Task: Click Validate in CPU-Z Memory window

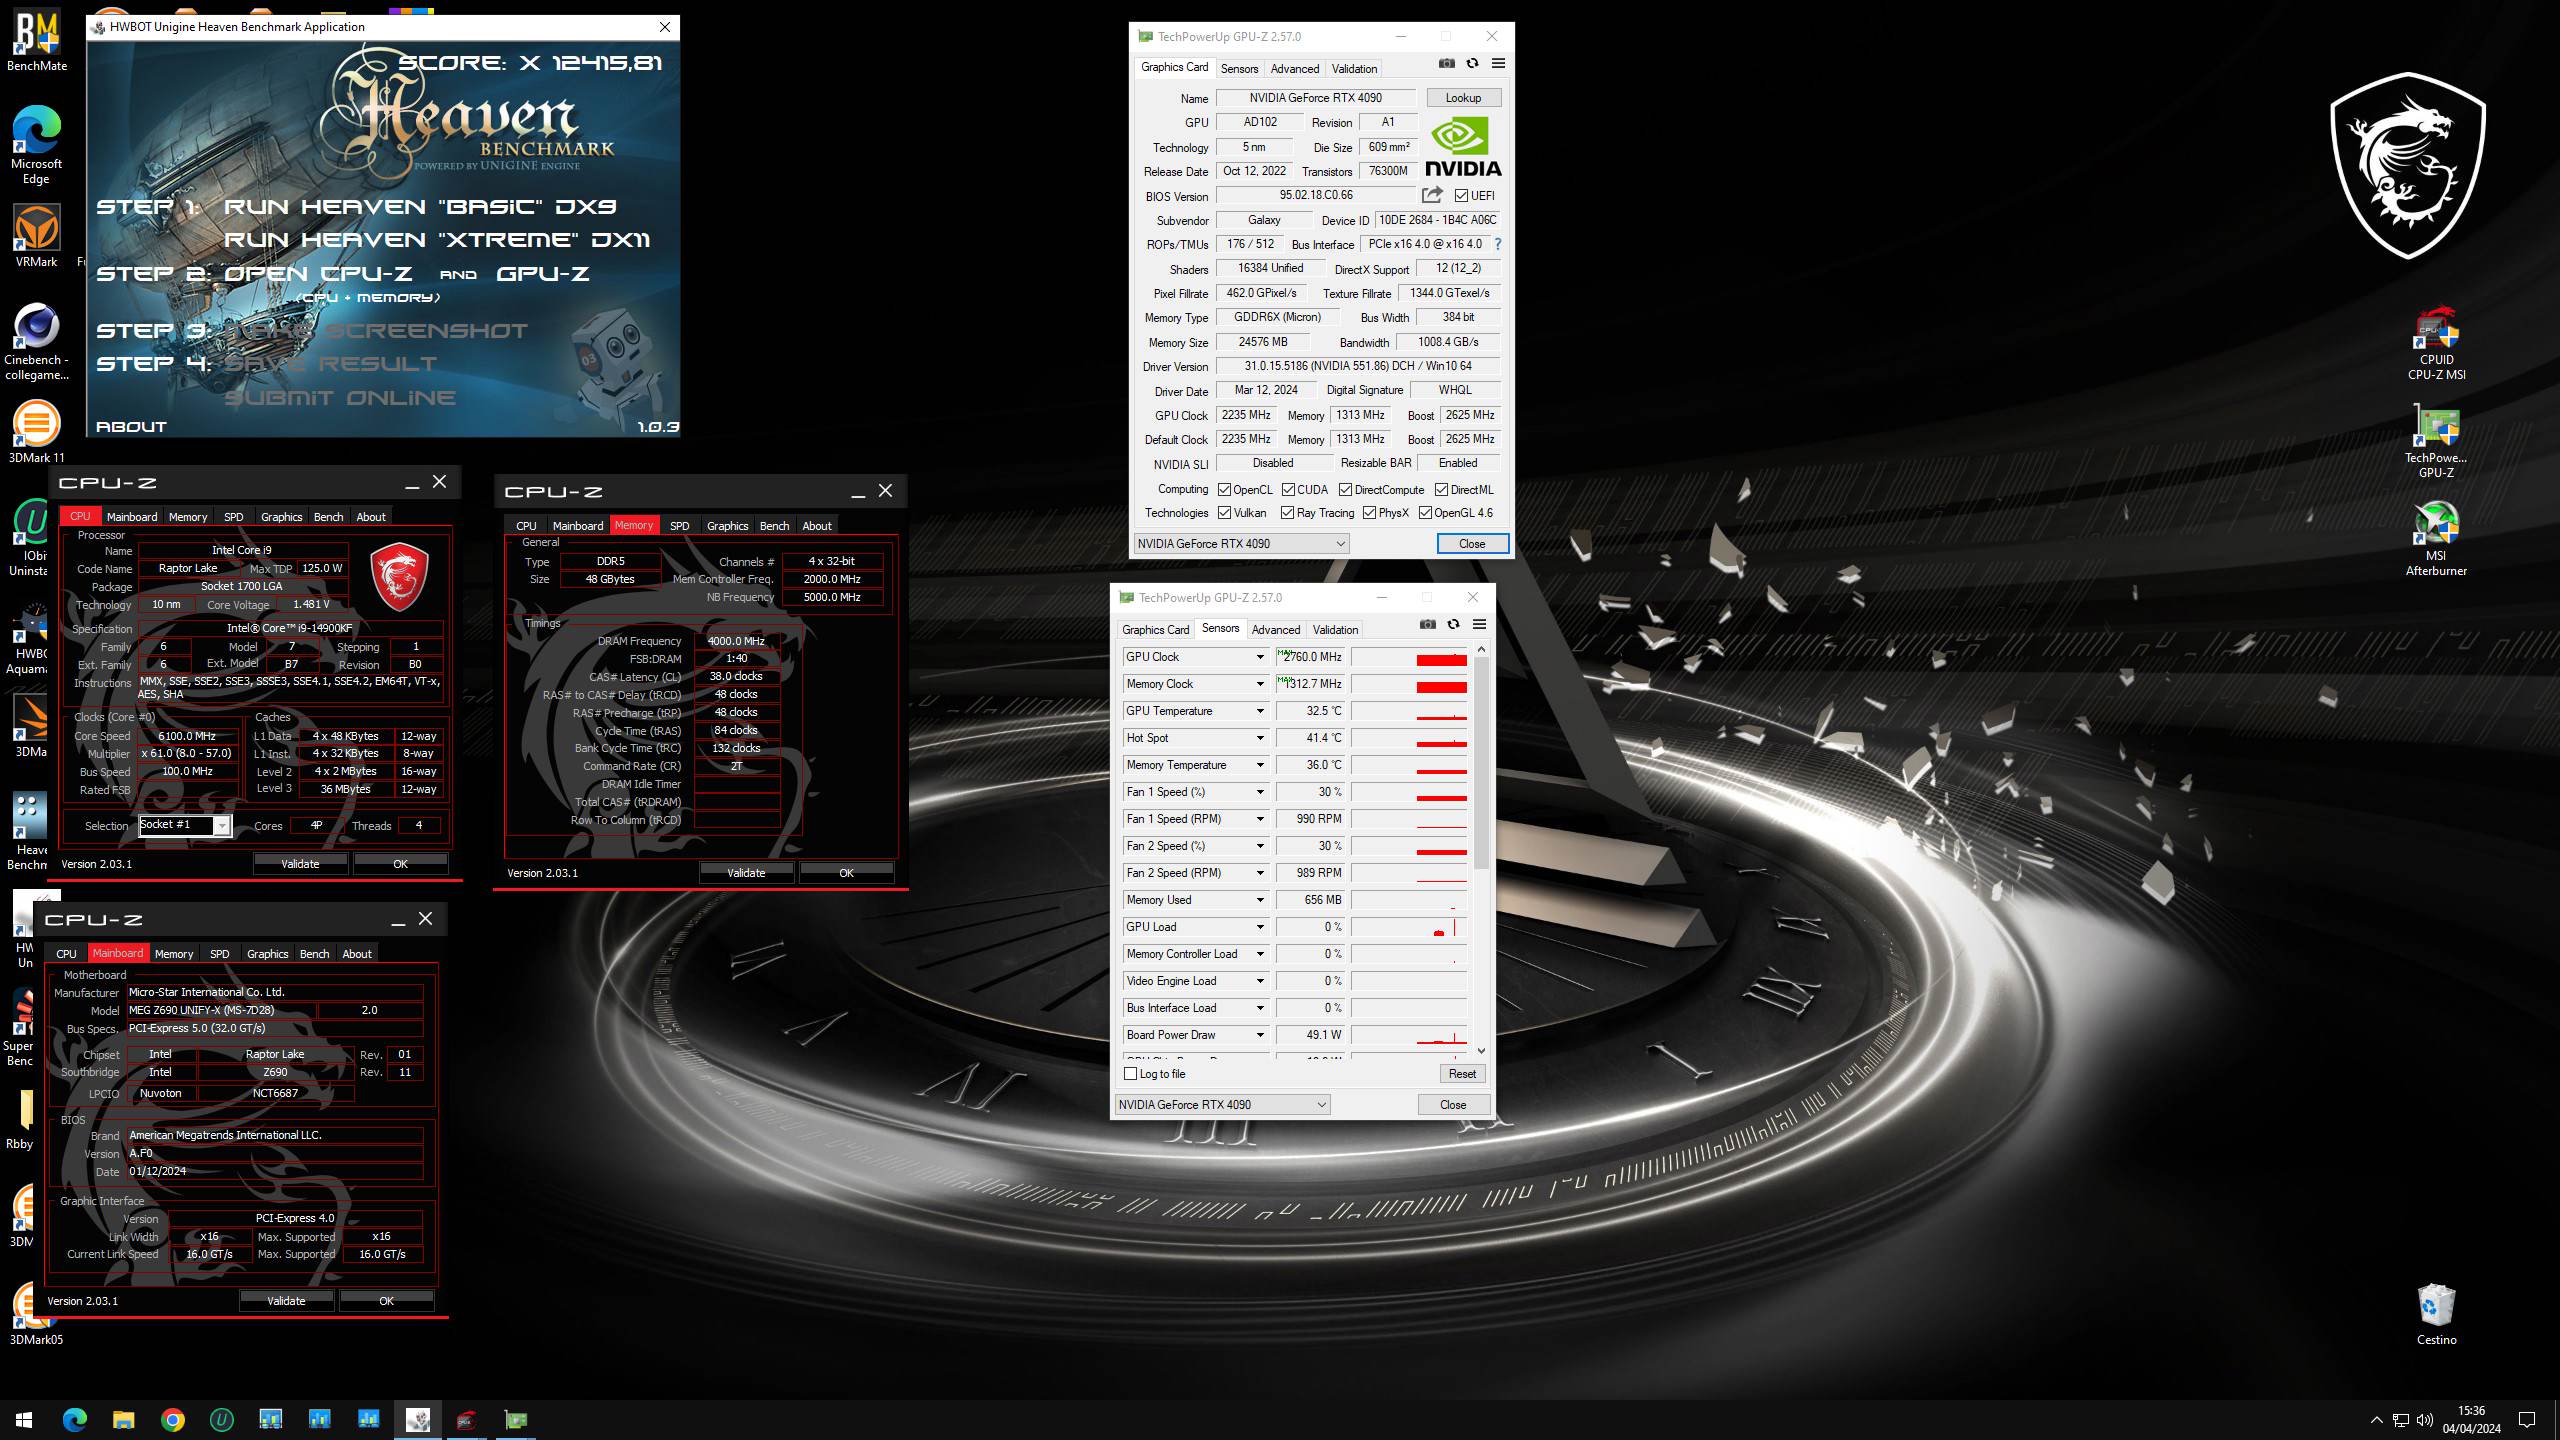Action: tap(746, 873)
